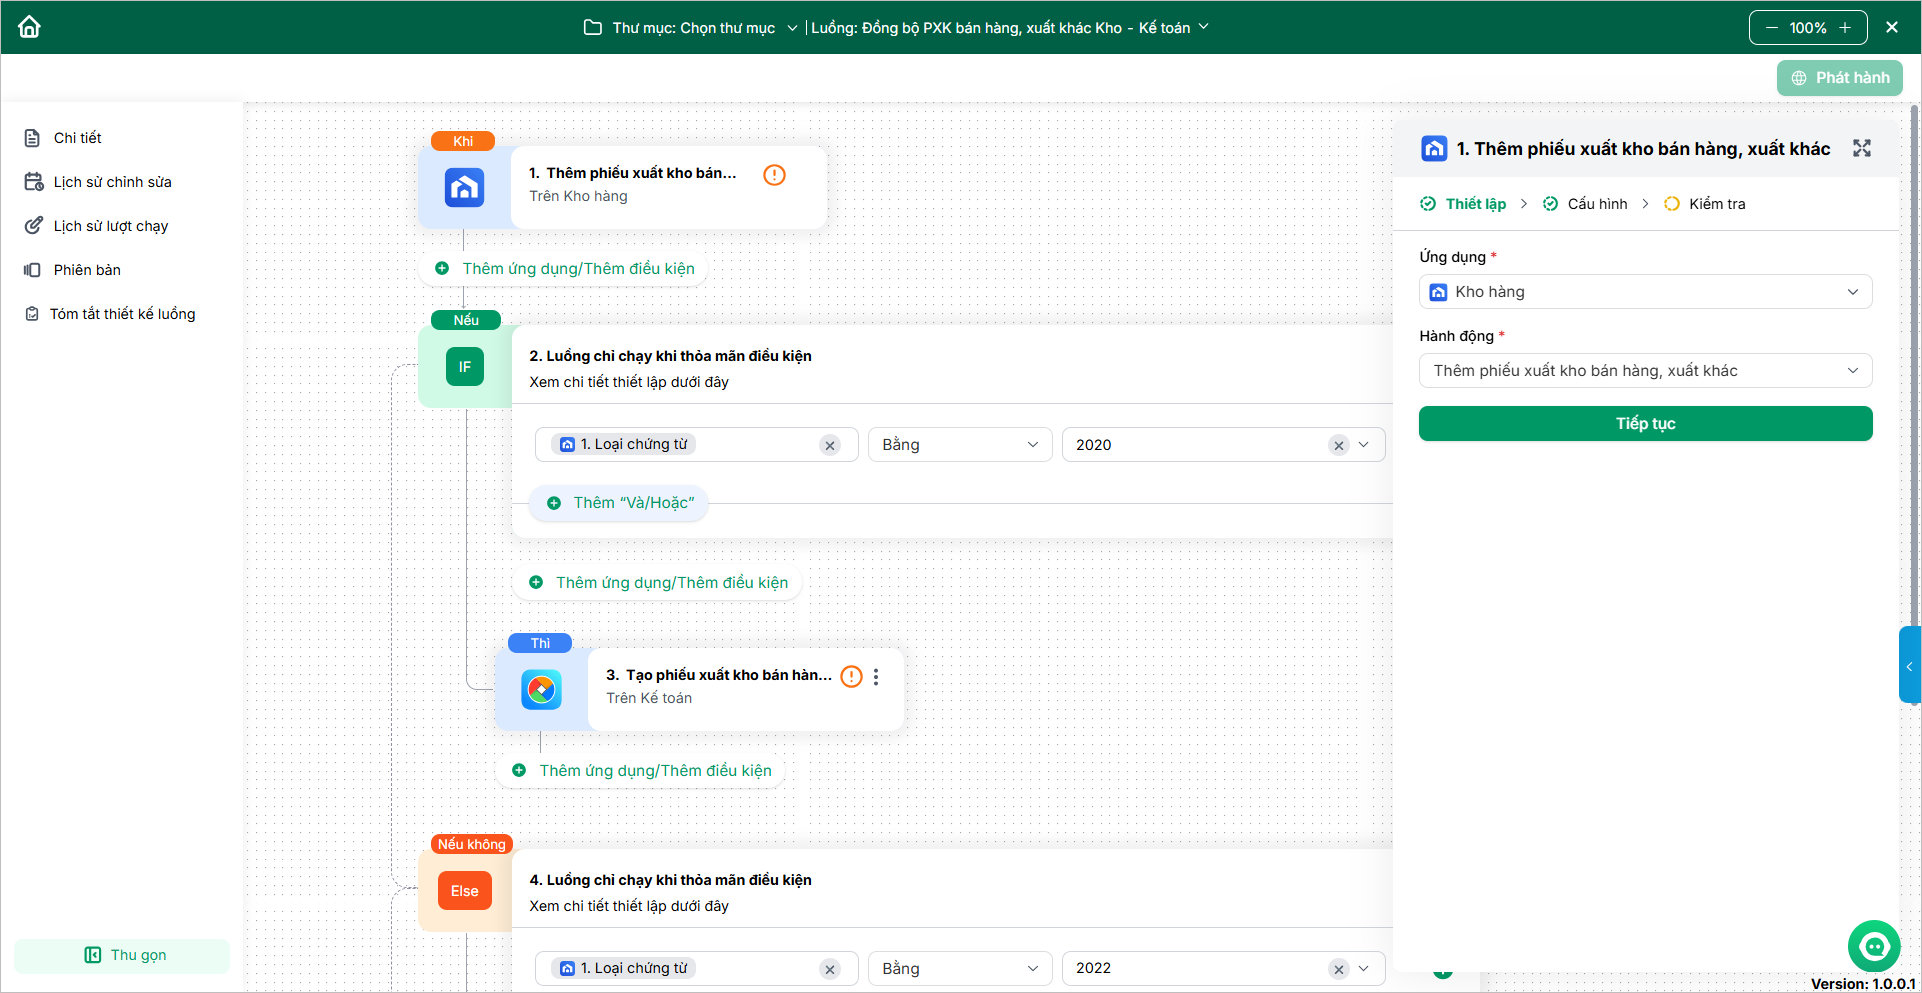Expand the Bằng operator dropdown in step 2
Viewport: 1922px width, 993px height.
959,445
